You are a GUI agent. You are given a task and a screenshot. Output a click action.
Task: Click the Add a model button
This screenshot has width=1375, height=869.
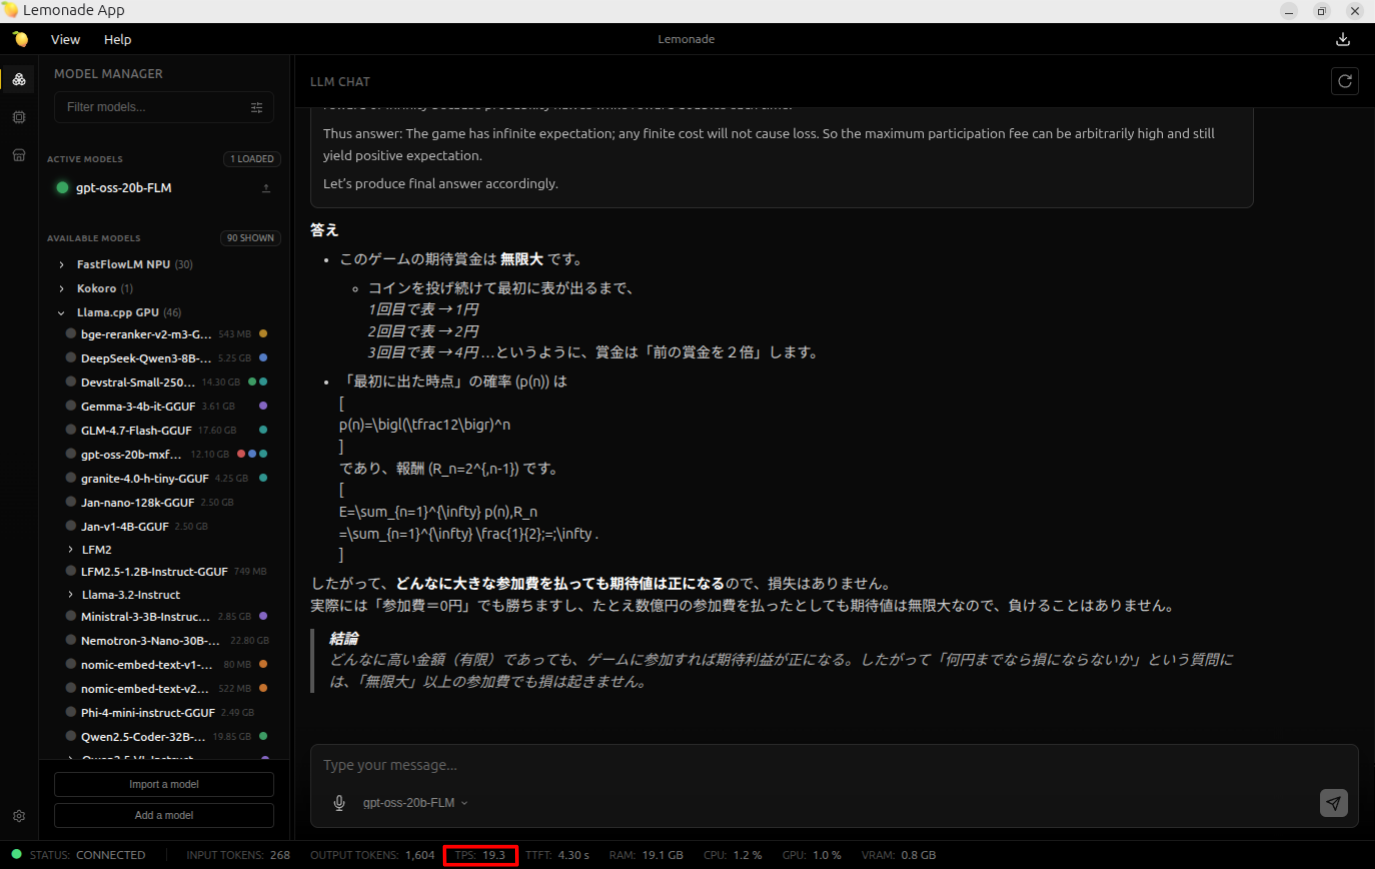click(163, 815)
